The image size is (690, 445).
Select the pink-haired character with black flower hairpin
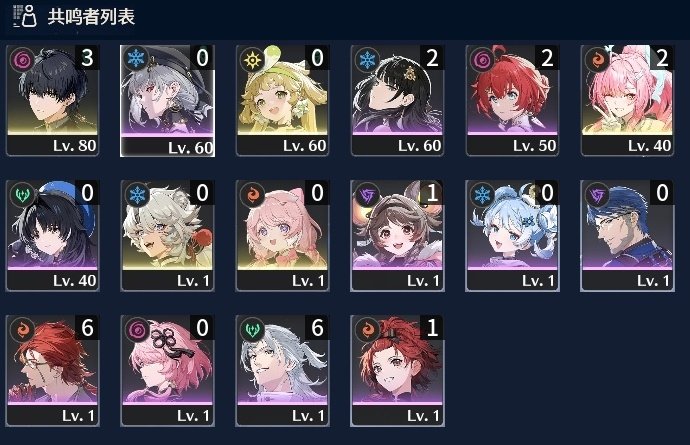(168, 371)
